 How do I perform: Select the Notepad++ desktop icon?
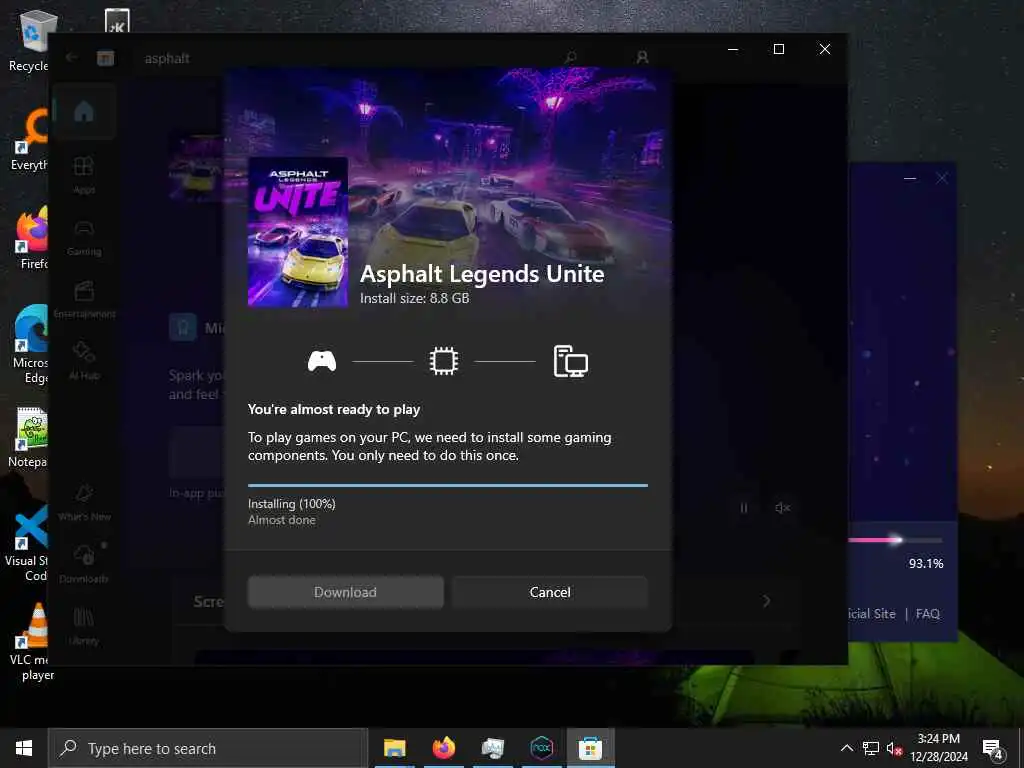tap(29, 438)
